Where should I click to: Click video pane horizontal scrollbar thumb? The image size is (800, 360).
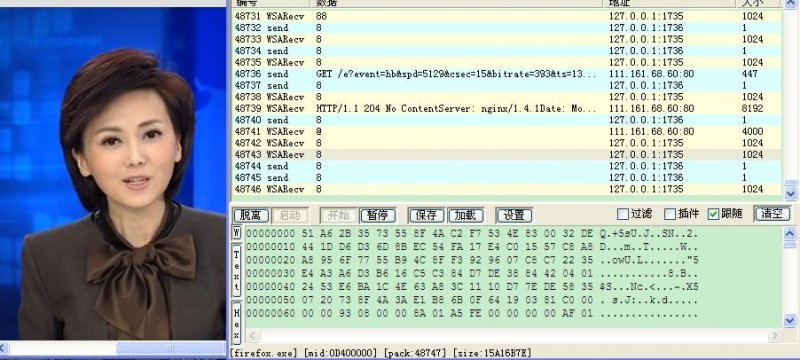(x=170, y=348)
